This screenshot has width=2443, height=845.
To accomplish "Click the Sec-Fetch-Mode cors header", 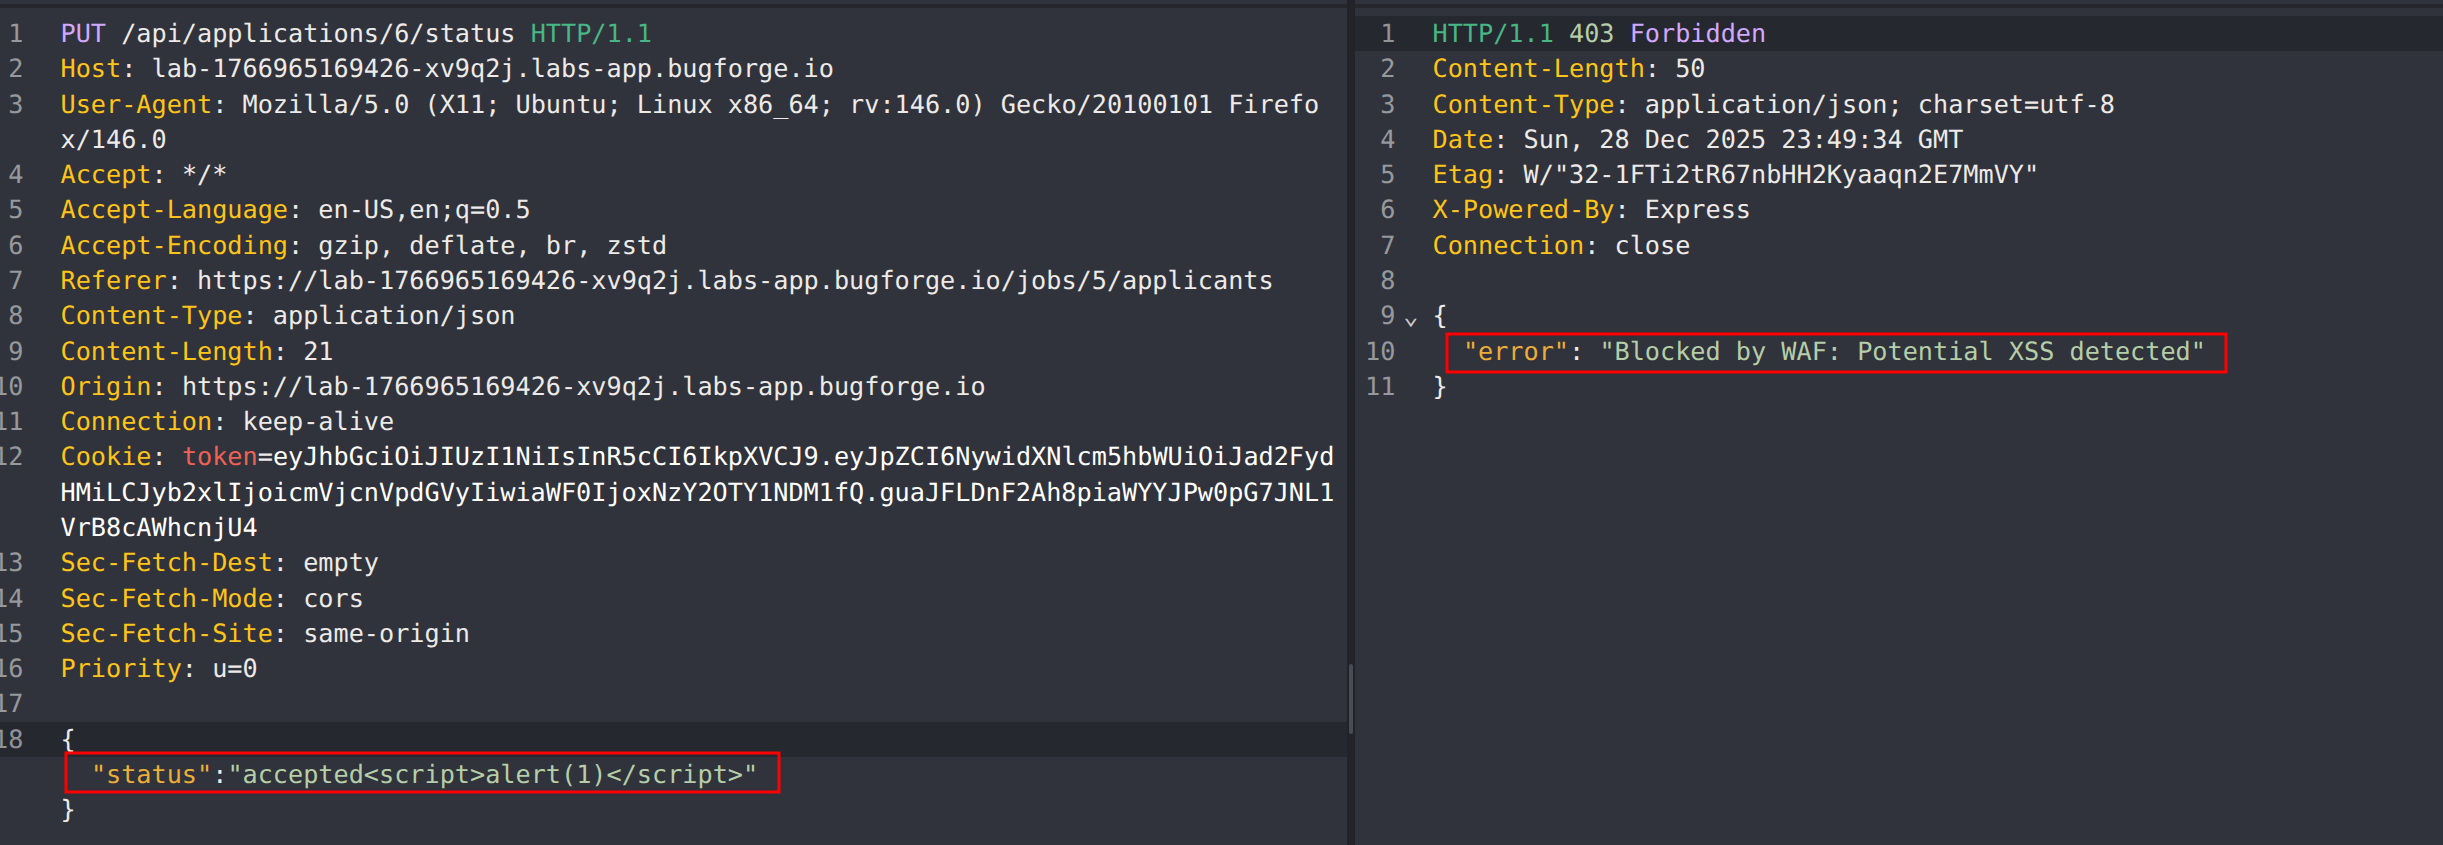I will [211, 599].
